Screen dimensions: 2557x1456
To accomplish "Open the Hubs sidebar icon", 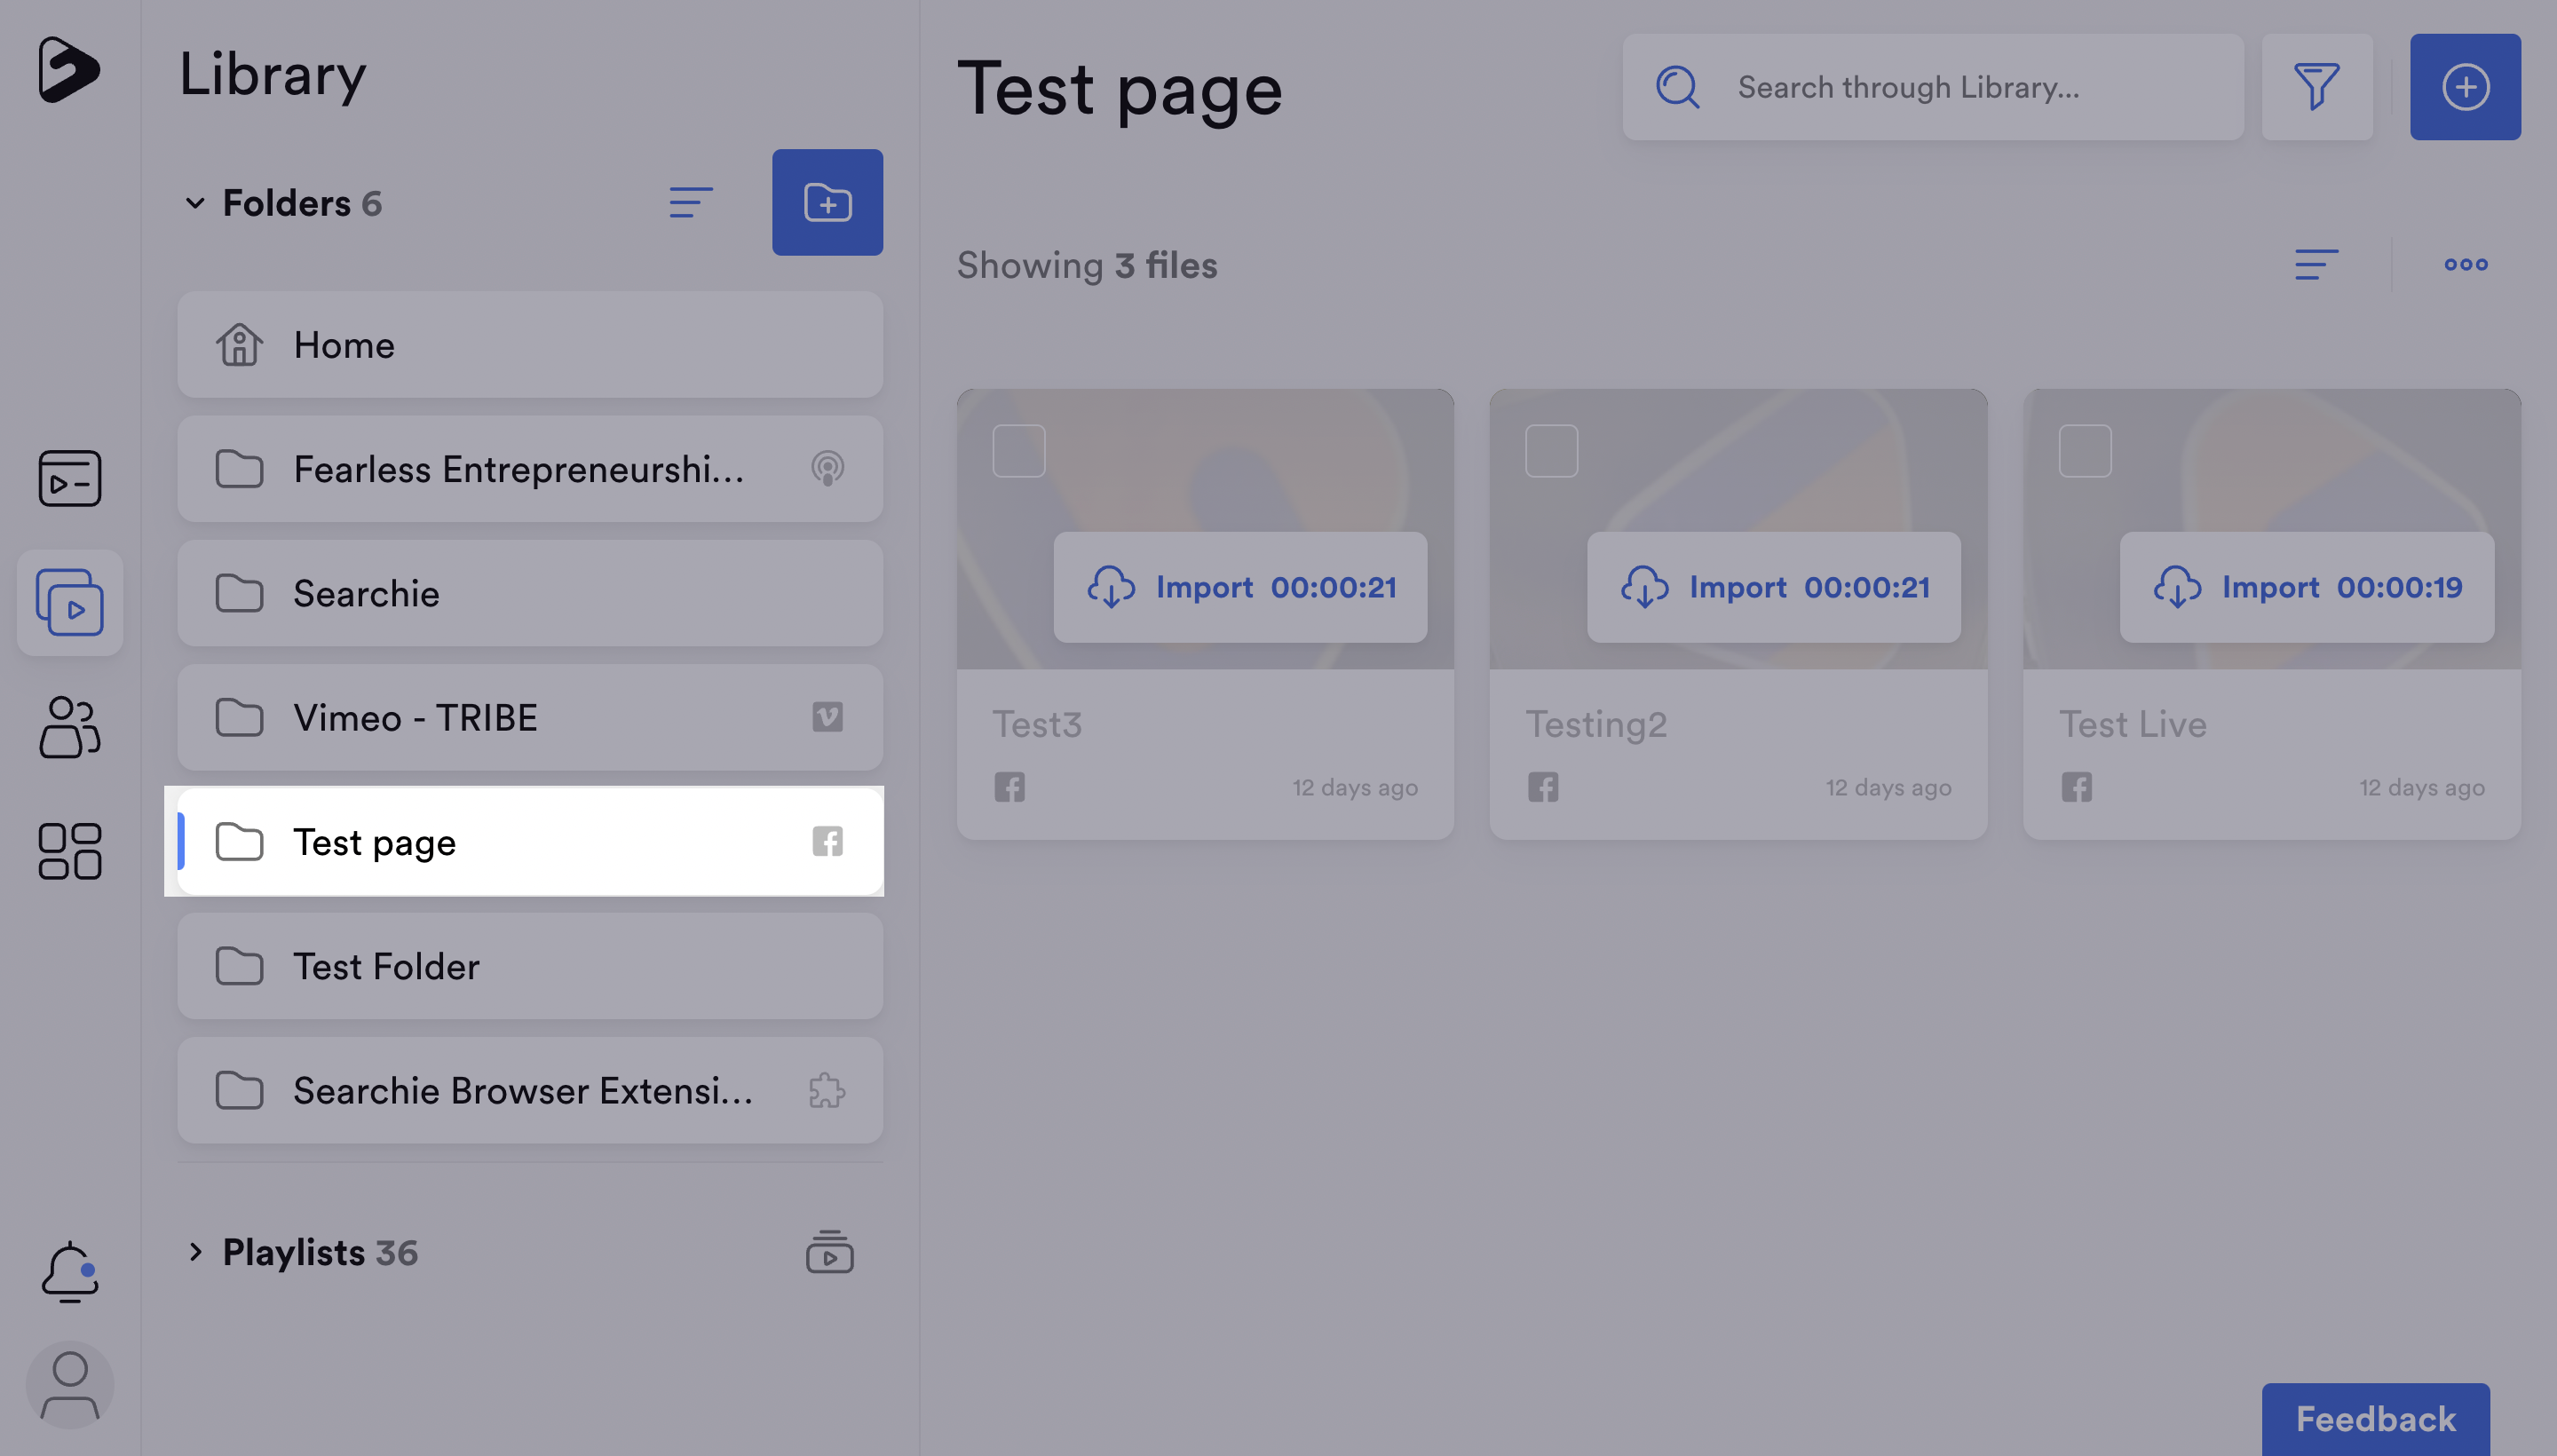I will point(69,478).
